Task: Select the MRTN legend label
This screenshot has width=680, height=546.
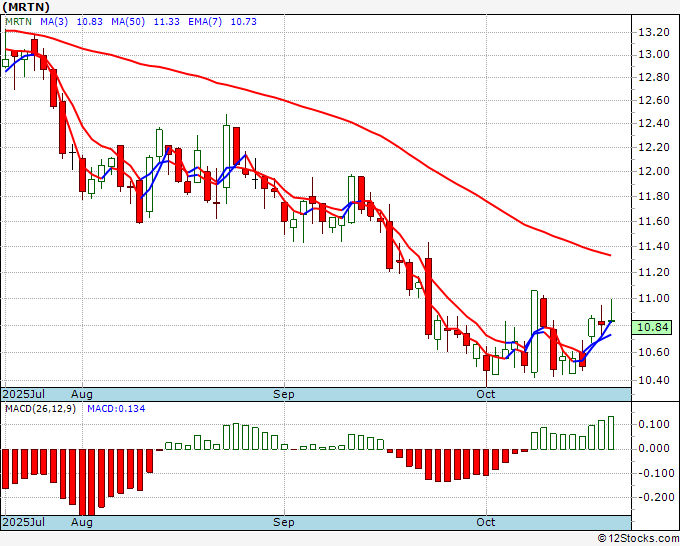Action: [x=18, y=22]
